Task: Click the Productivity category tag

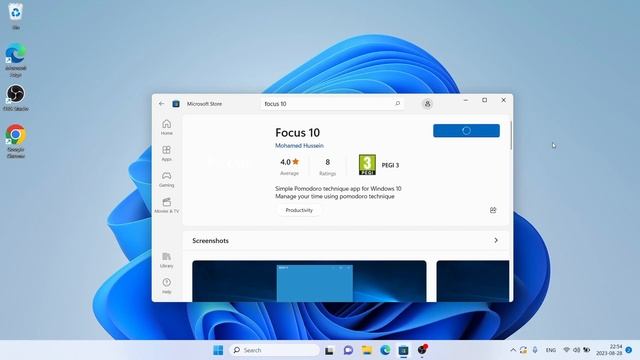Action: pos(299,210)
